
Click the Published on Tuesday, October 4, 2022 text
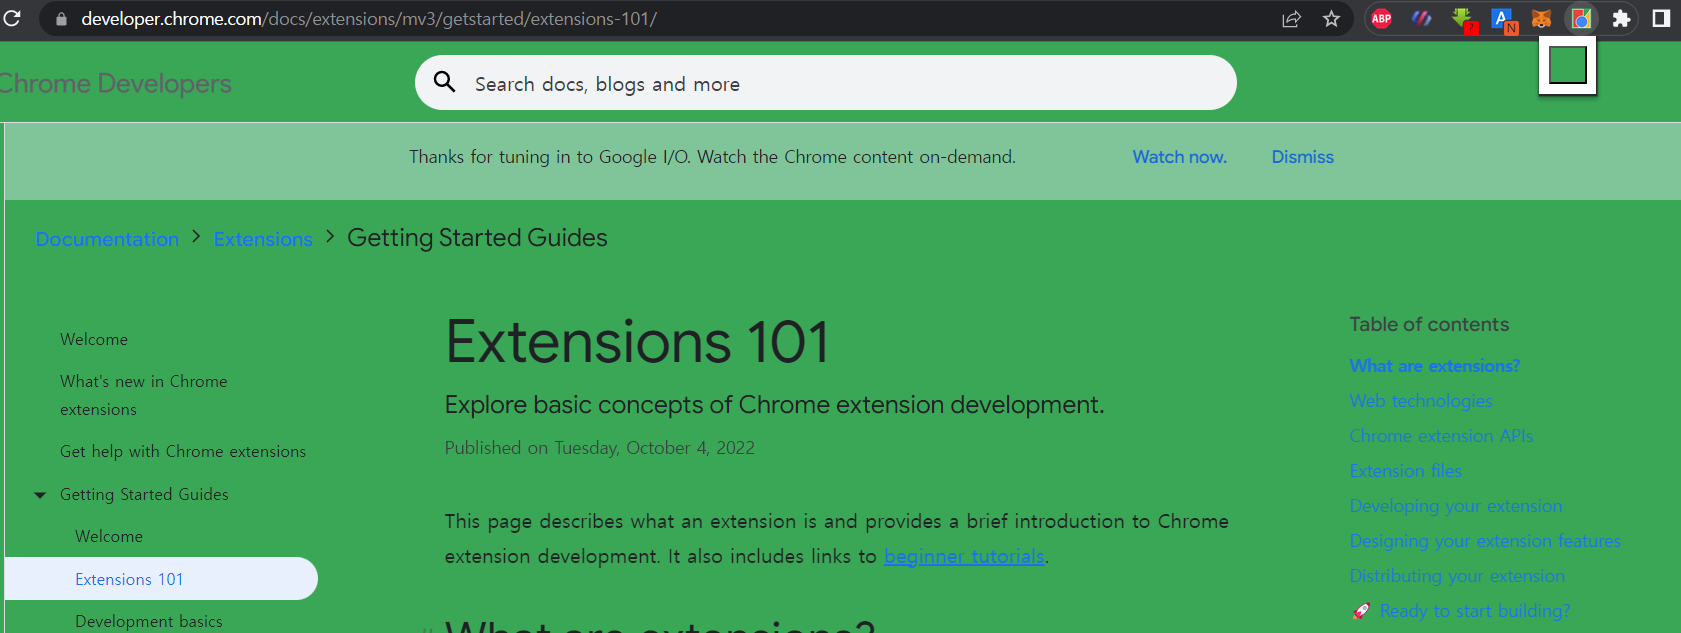pyautogui.click(x=600, y=448)
